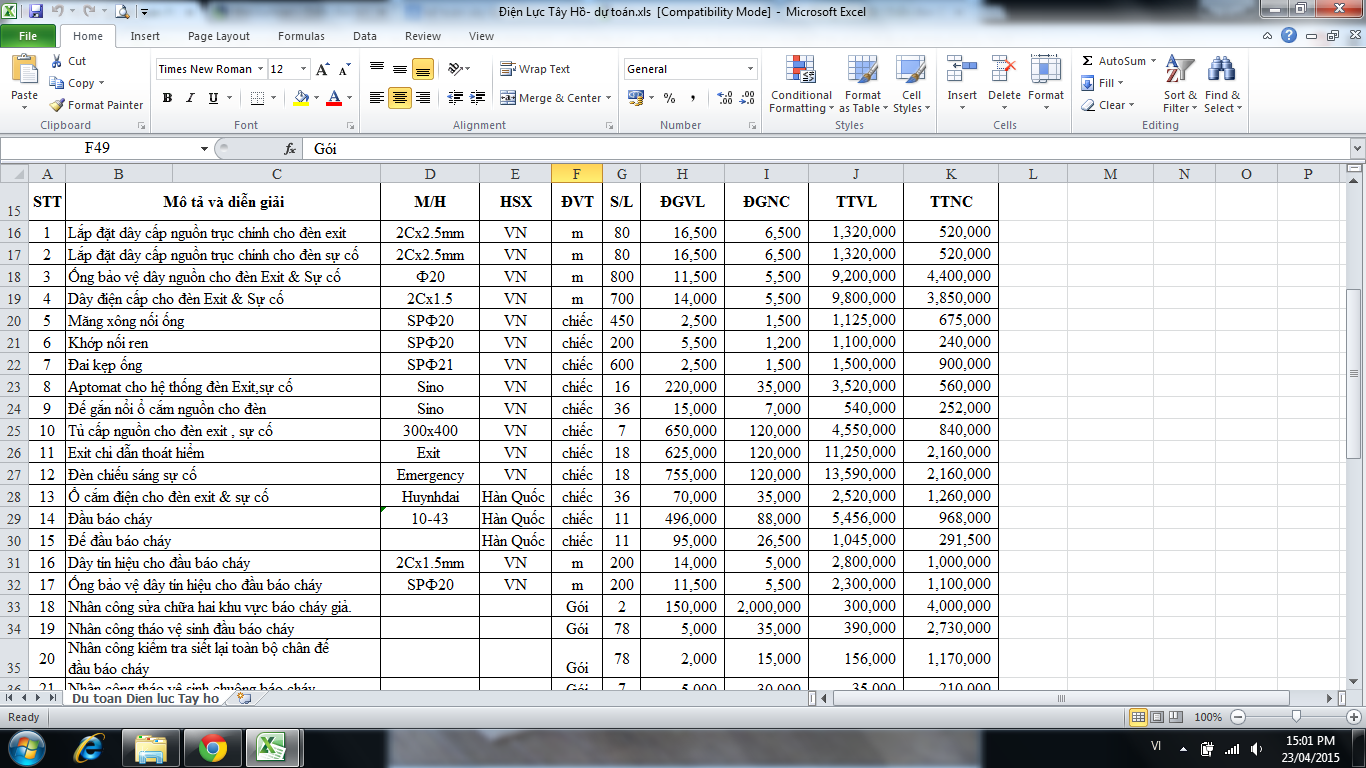Select the Du toan Dien luc Tay ho sheet
This screenshot has width=1366, height=768.
coord(145,699)
